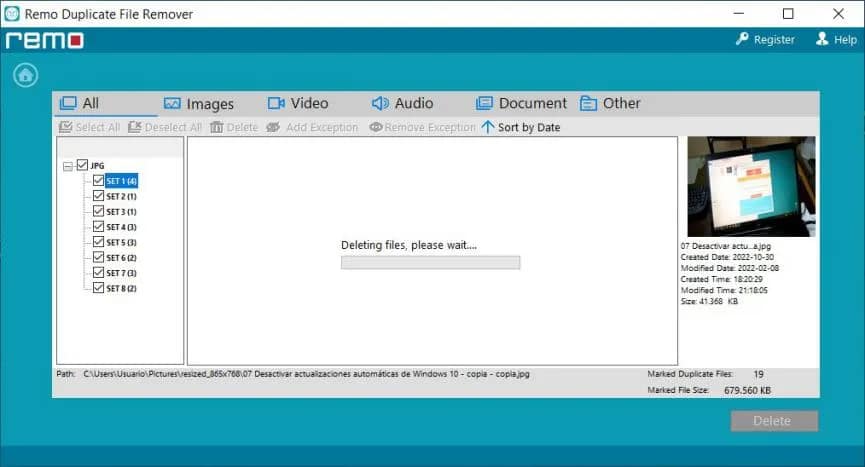Click the Register link

coord(774,40)
